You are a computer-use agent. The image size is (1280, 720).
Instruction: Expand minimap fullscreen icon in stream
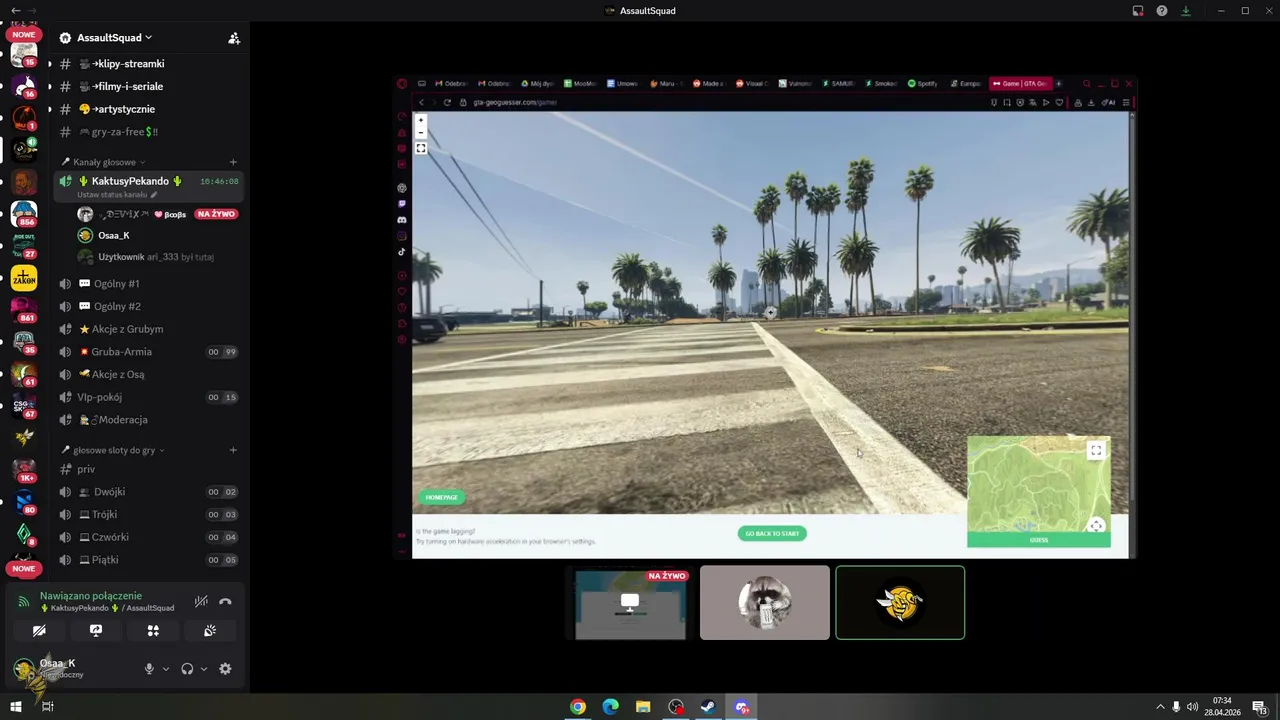[x=1096, y=451]
